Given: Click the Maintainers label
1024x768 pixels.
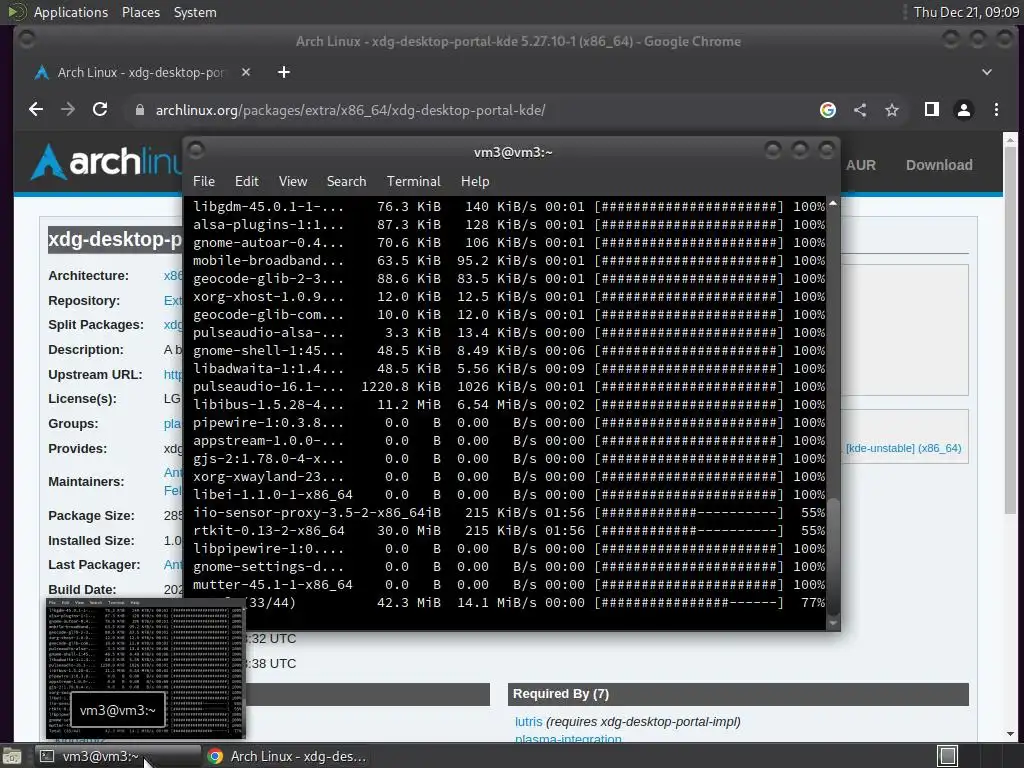Looking at the screenshot, I should (86, 482).
